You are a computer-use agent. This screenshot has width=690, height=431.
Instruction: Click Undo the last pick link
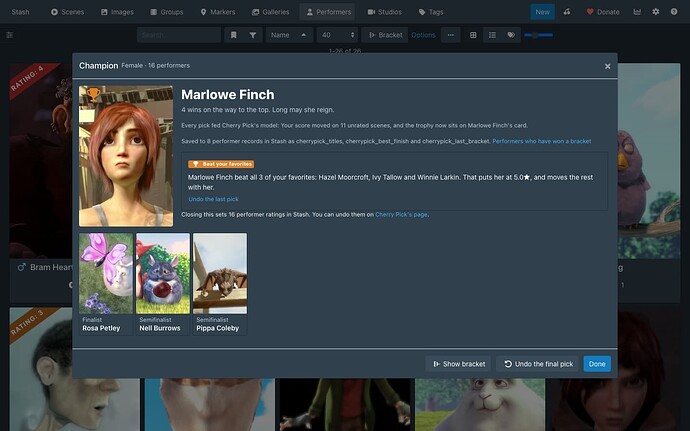tap(213, 199)
